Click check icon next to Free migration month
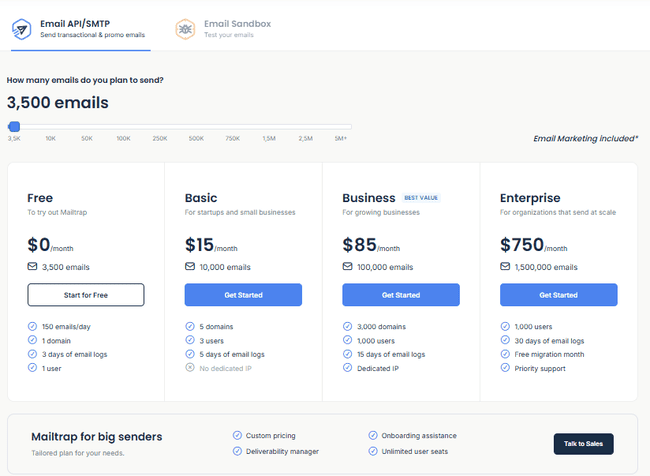Image resolution: width=650 pixels, height=476 pixels. tap(505, 354)
